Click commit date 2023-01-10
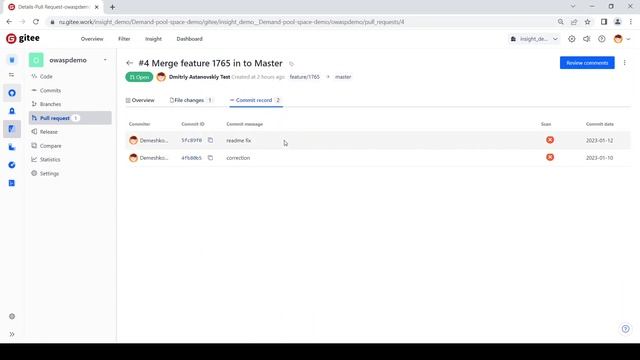This screenshot has height=360, width=640. tap(599, 158)
